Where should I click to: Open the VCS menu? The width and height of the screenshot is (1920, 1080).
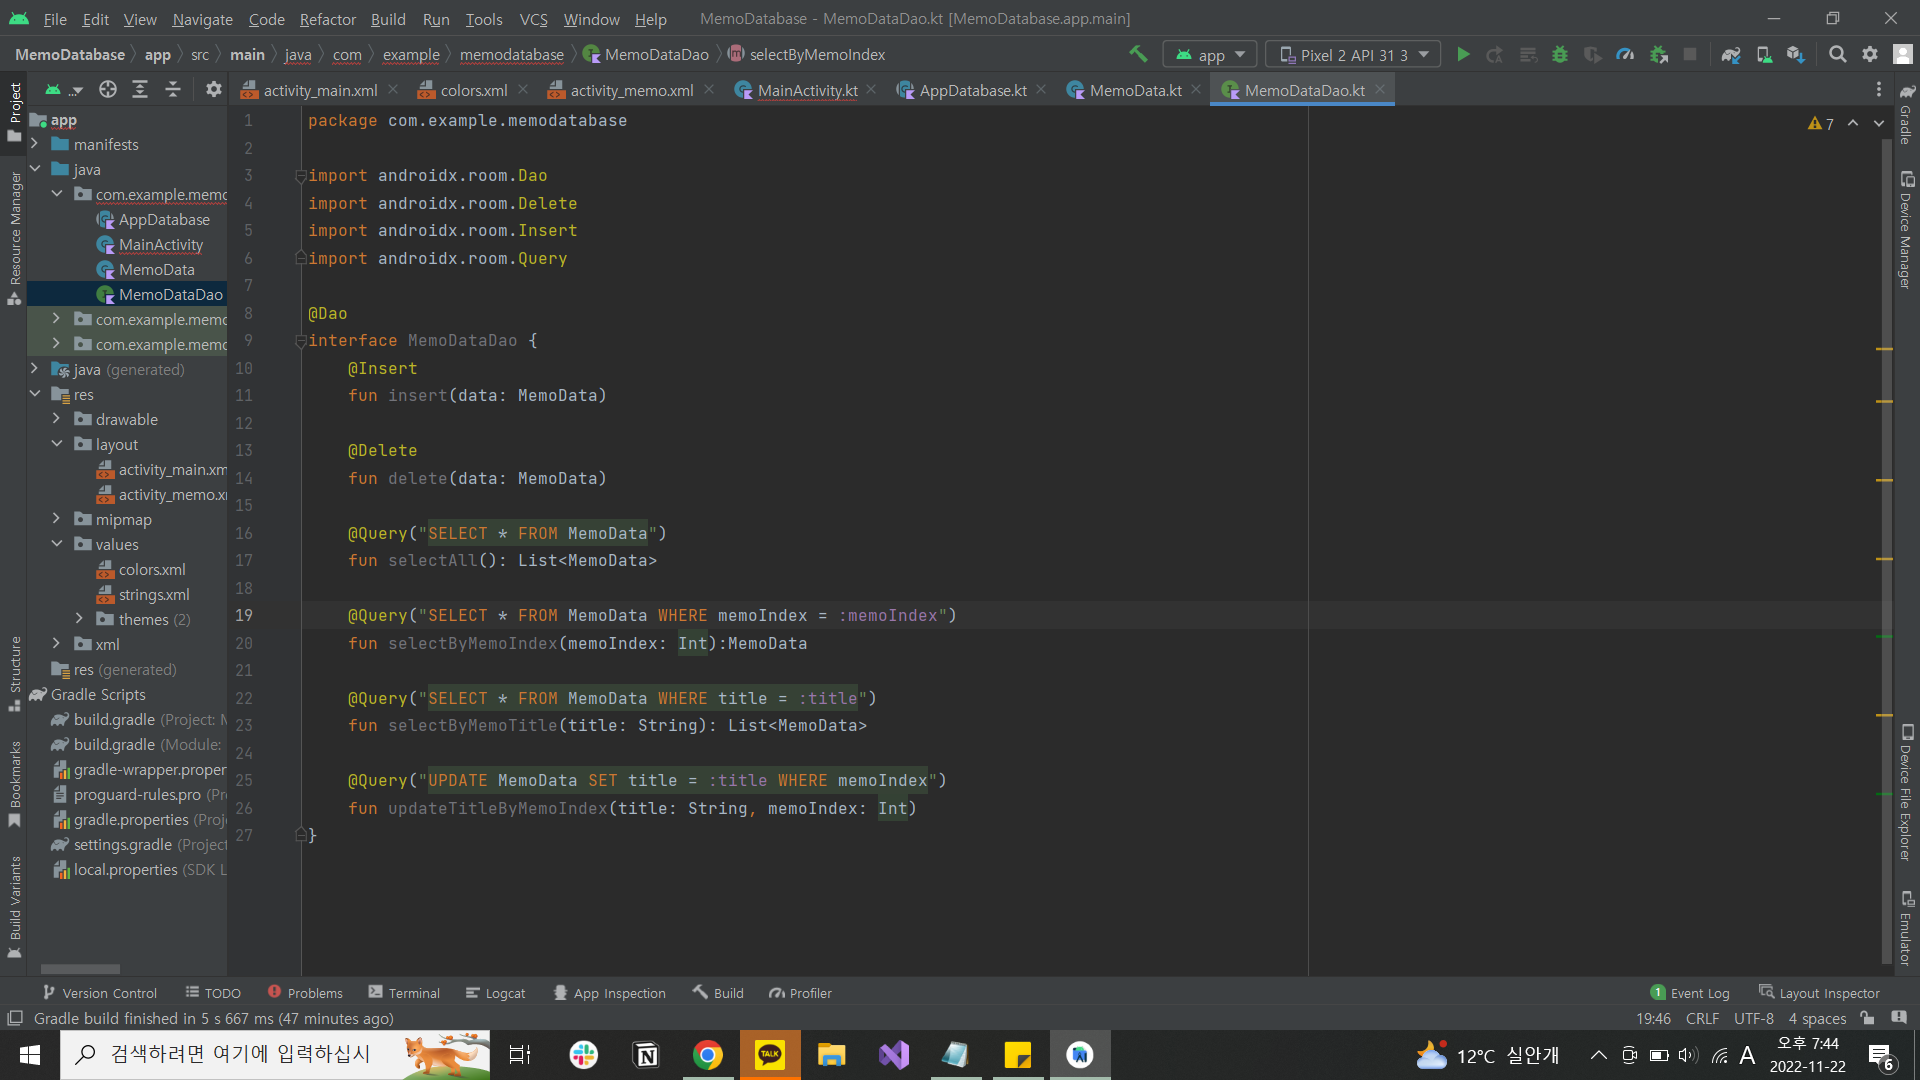(x=533, y=19)
